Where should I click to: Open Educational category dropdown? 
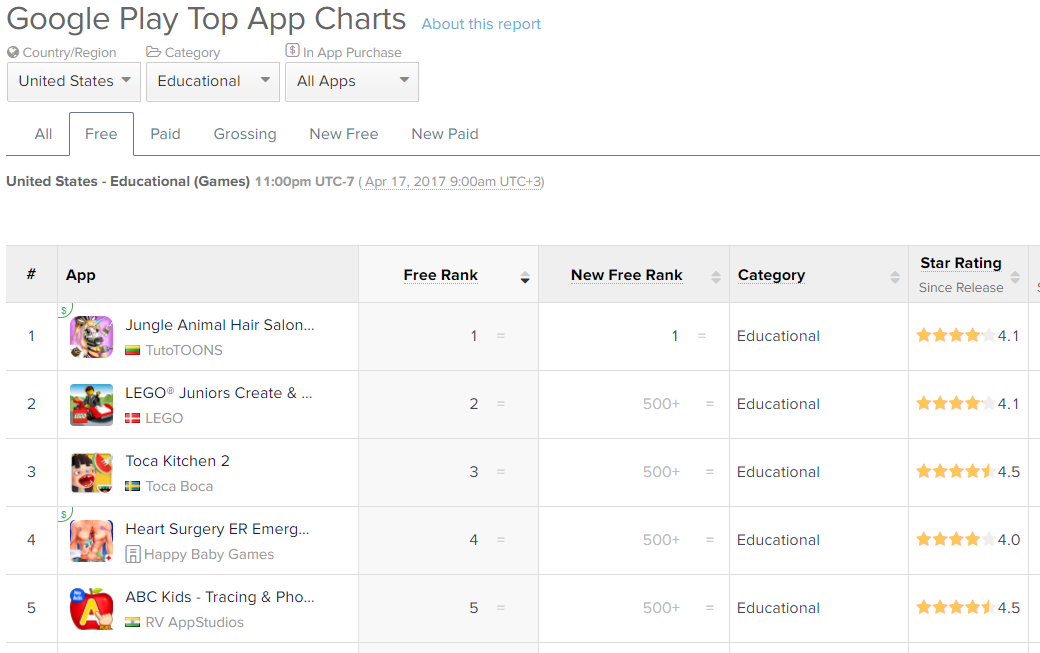click(213, 82)
